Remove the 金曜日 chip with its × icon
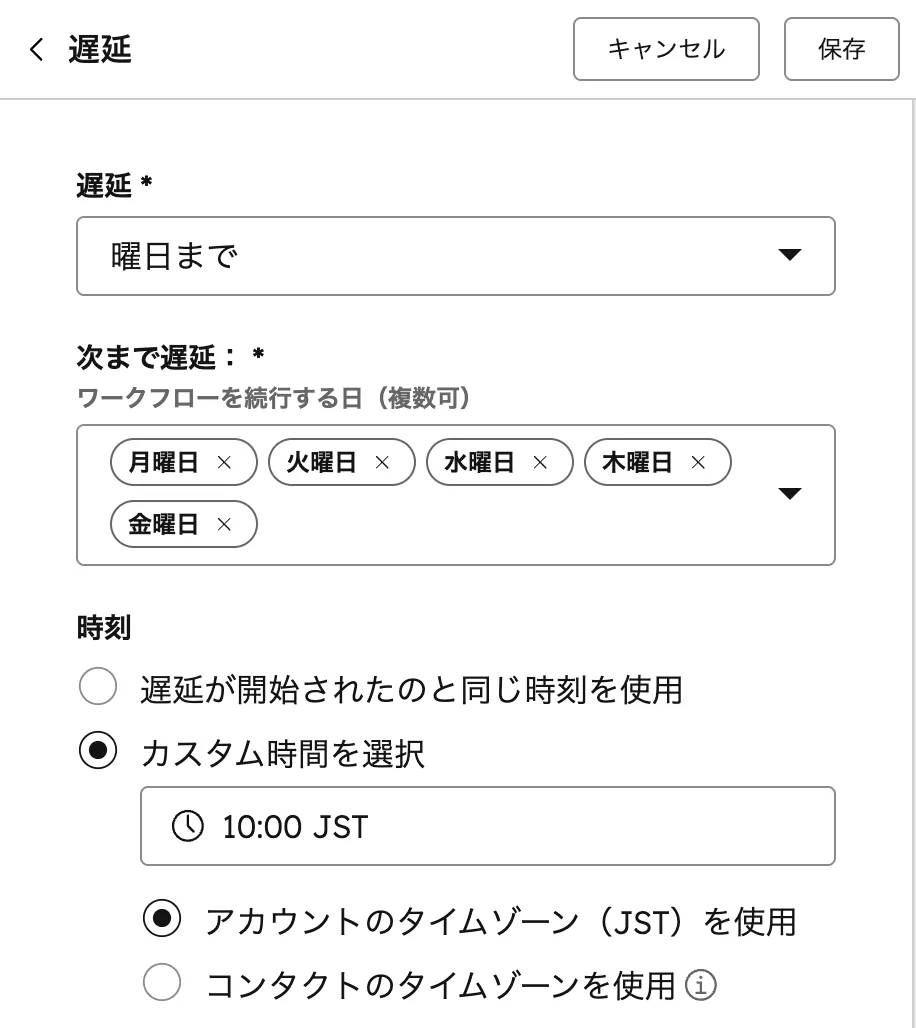This screenshot has width=916, height=1028. click(225, 524)
